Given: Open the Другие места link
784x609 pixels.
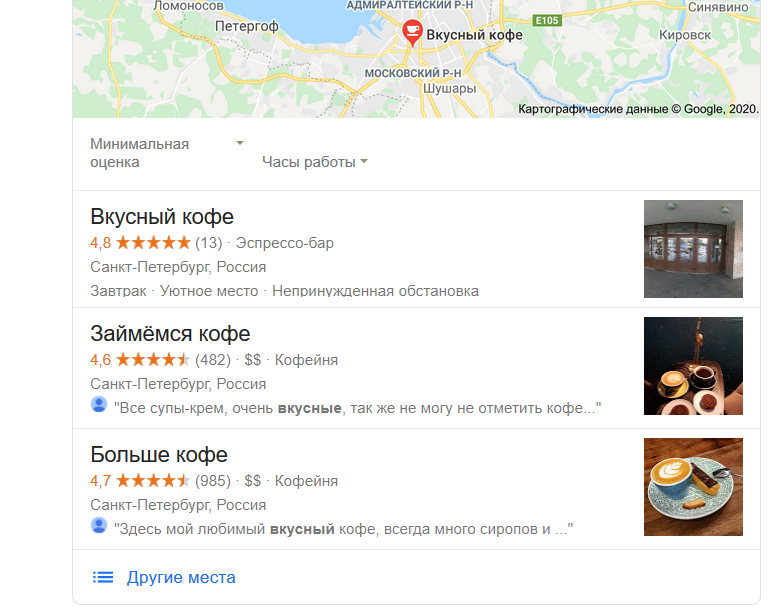Looking at the screenshot, I should 181,578.
